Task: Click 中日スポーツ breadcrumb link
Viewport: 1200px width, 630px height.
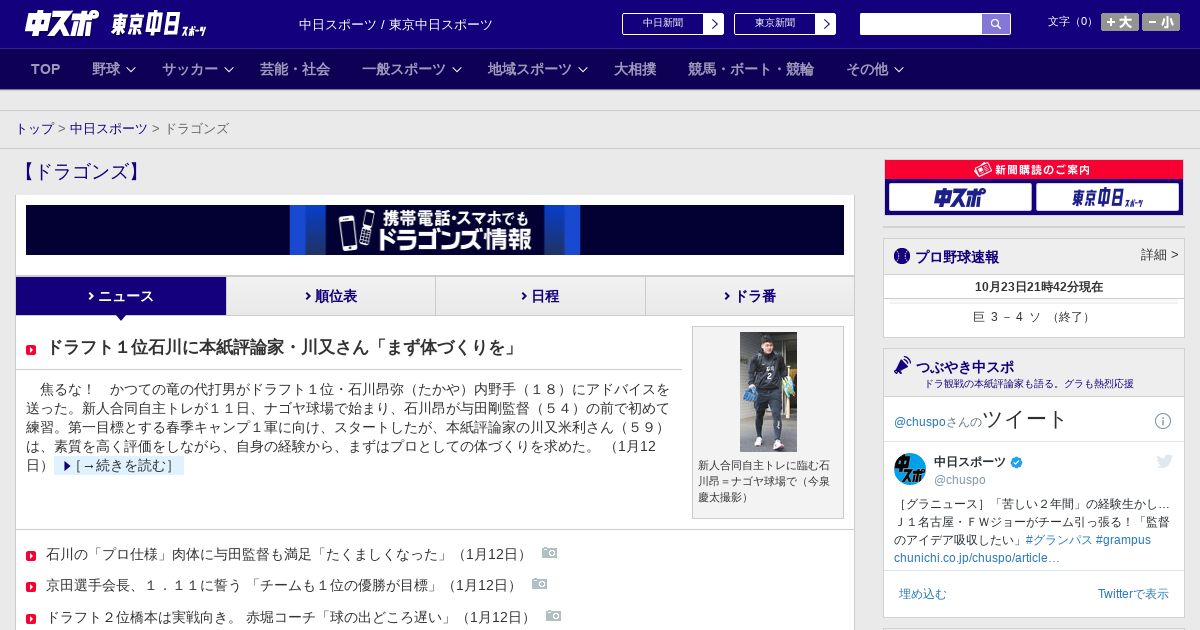Action: tap(108, 129)
